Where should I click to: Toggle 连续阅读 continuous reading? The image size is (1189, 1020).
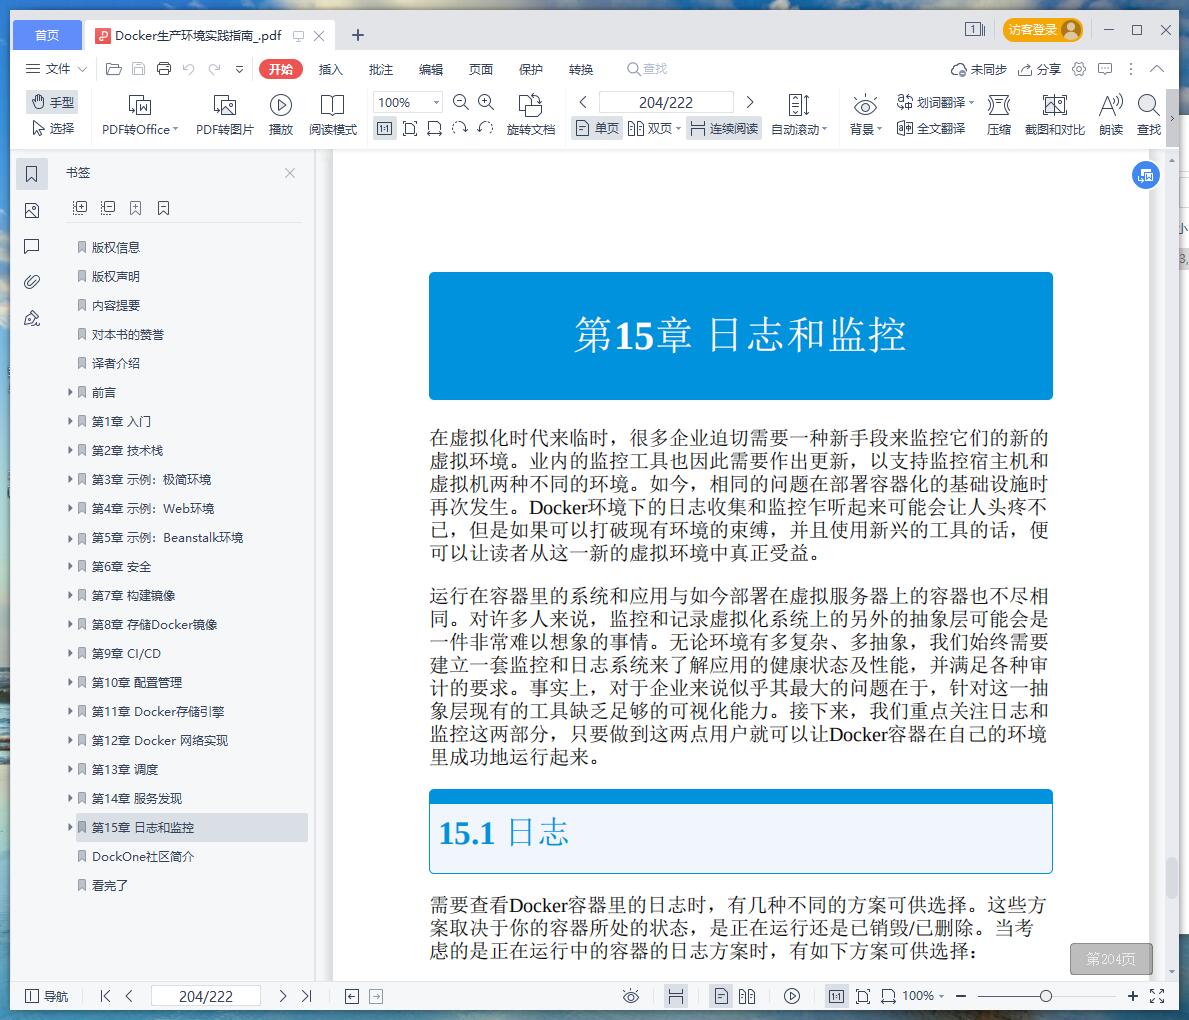click(x=724, y=128)
